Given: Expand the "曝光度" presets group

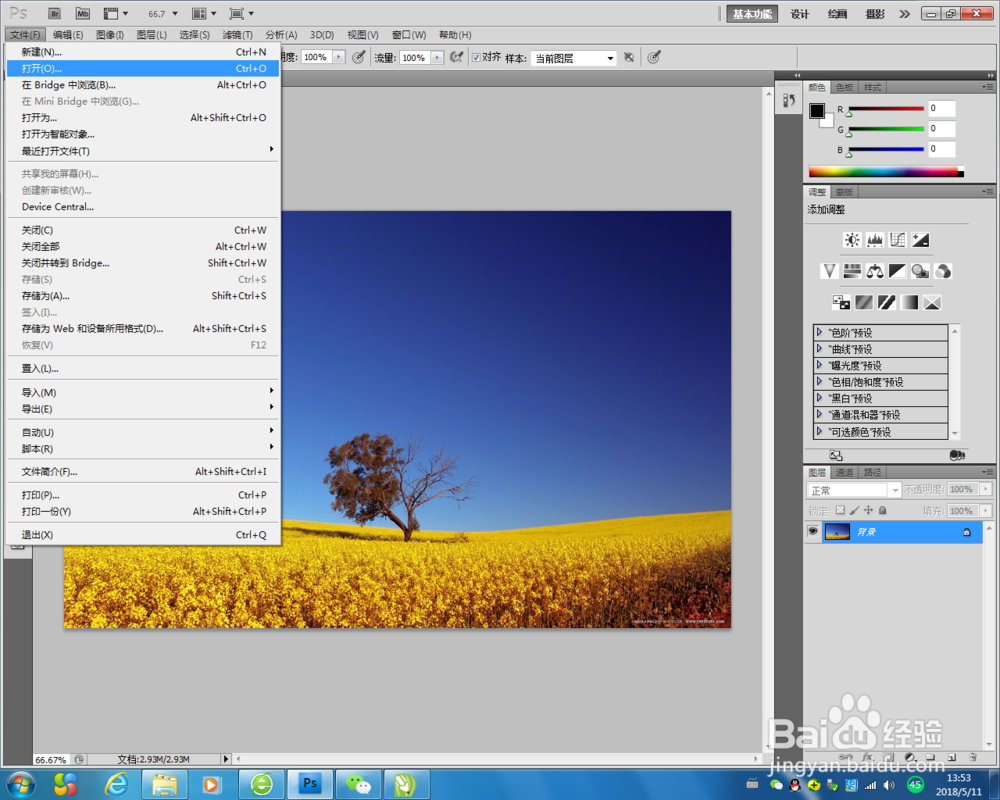Looking at the screenshot, I should (820, 366).
